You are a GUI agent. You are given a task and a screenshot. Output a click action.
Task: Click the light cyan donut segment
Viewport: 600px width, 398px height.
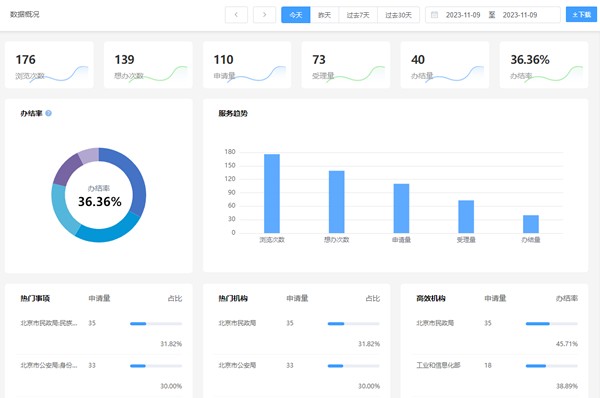point(62,210)
